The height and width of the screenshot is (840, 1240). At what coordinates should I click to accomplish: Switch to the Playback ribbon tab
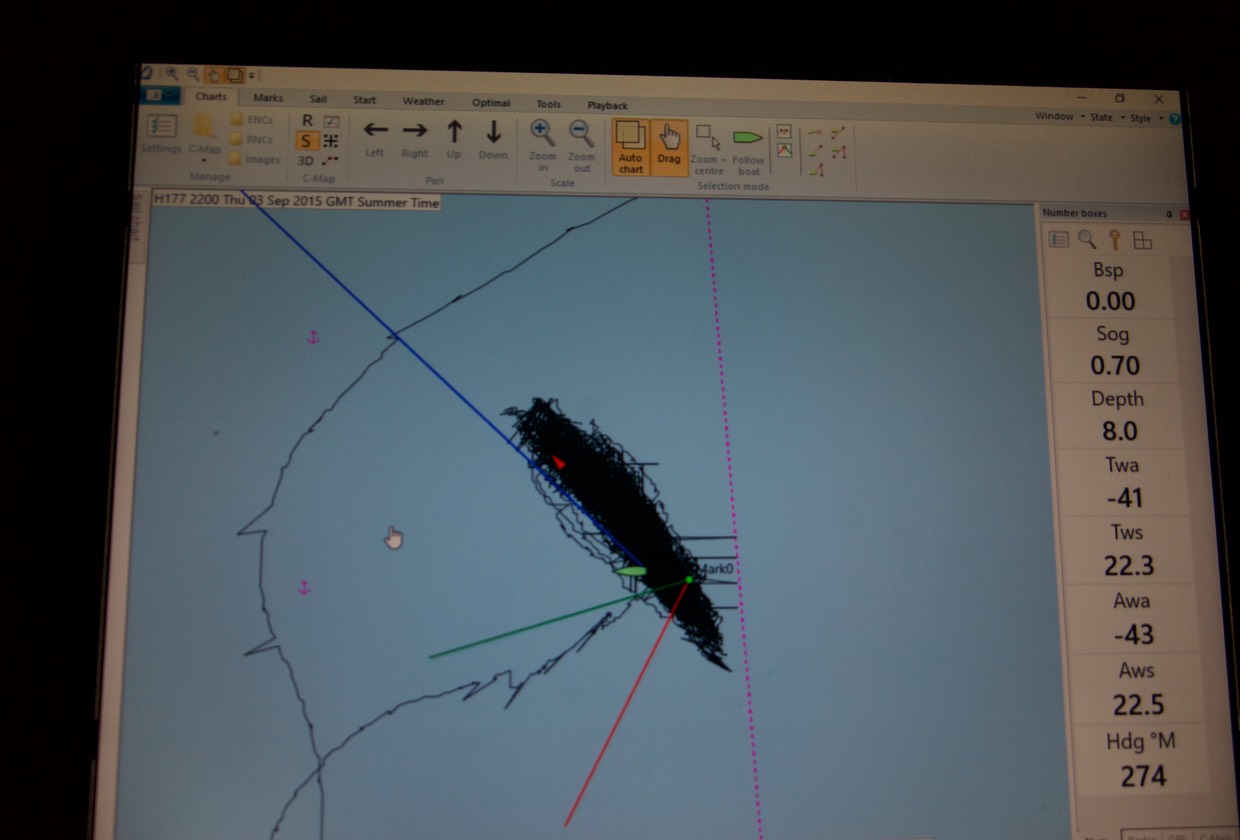[x=607, y=105]
